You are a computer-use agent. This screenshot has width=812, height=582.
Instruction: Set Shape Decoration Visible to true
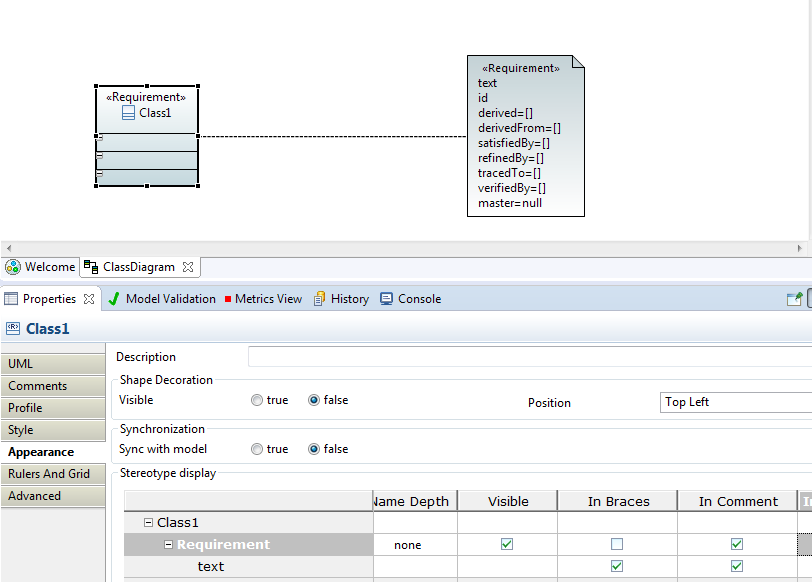(x=257, y=400)
